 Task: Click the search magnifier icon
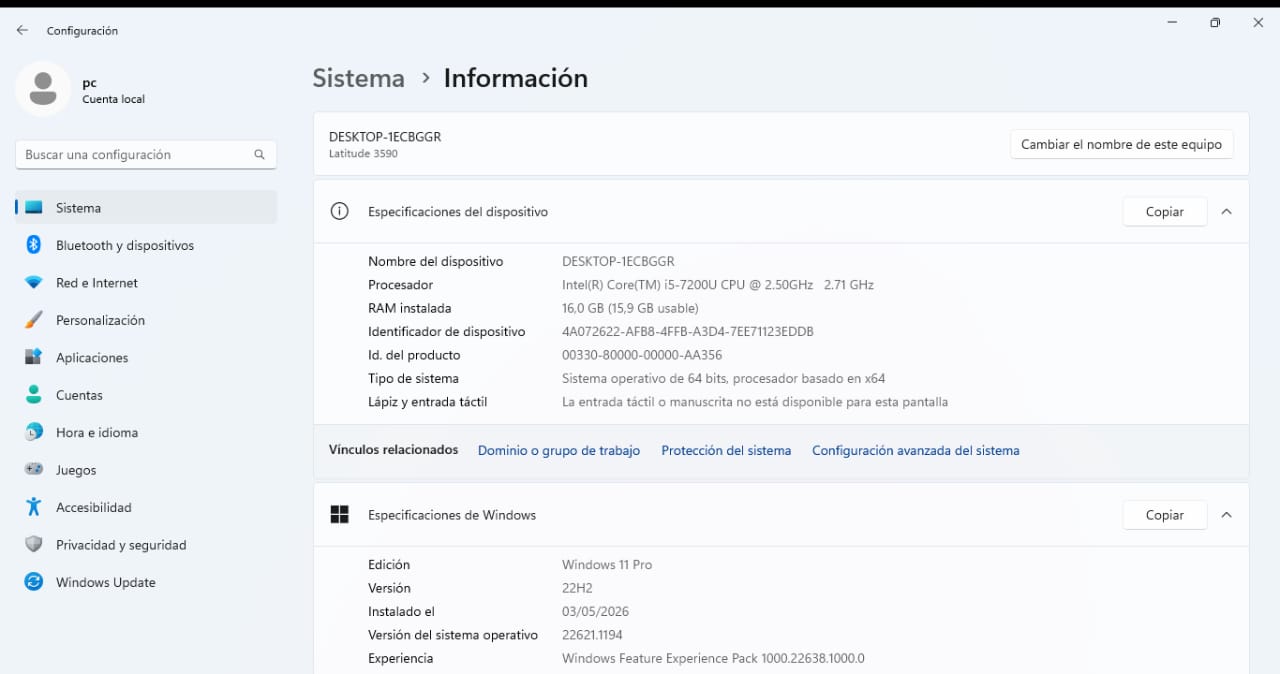coord(259,155)
